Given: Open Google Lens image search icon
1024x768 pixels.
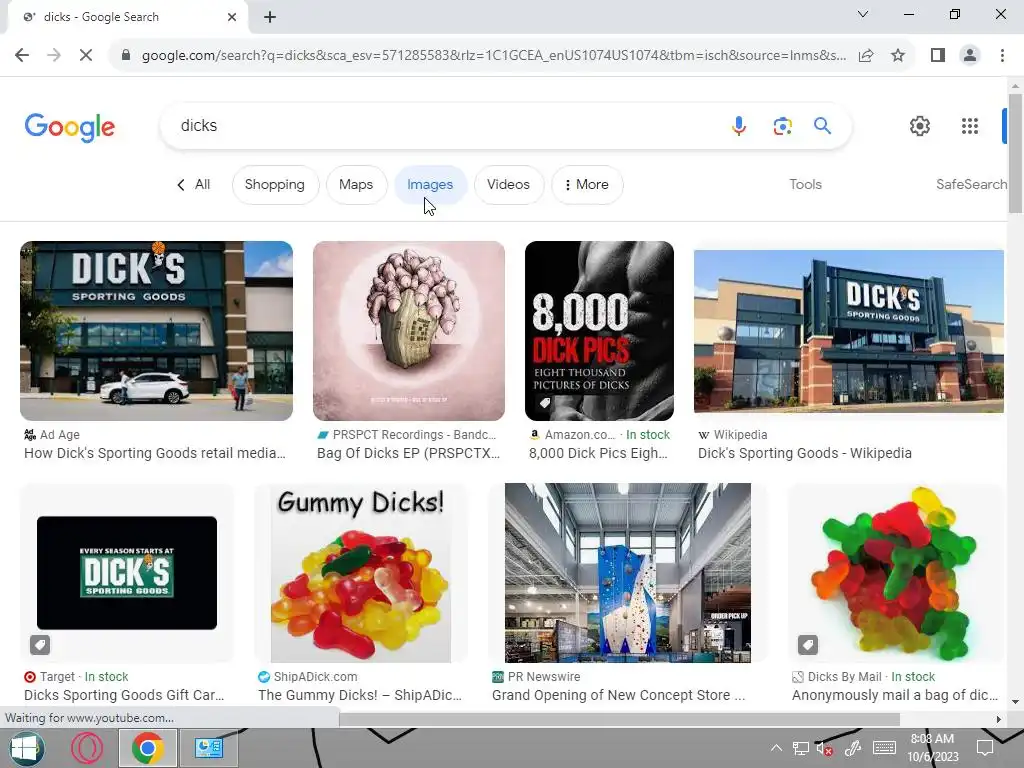Looking at the screenshot, I should 782,125.
